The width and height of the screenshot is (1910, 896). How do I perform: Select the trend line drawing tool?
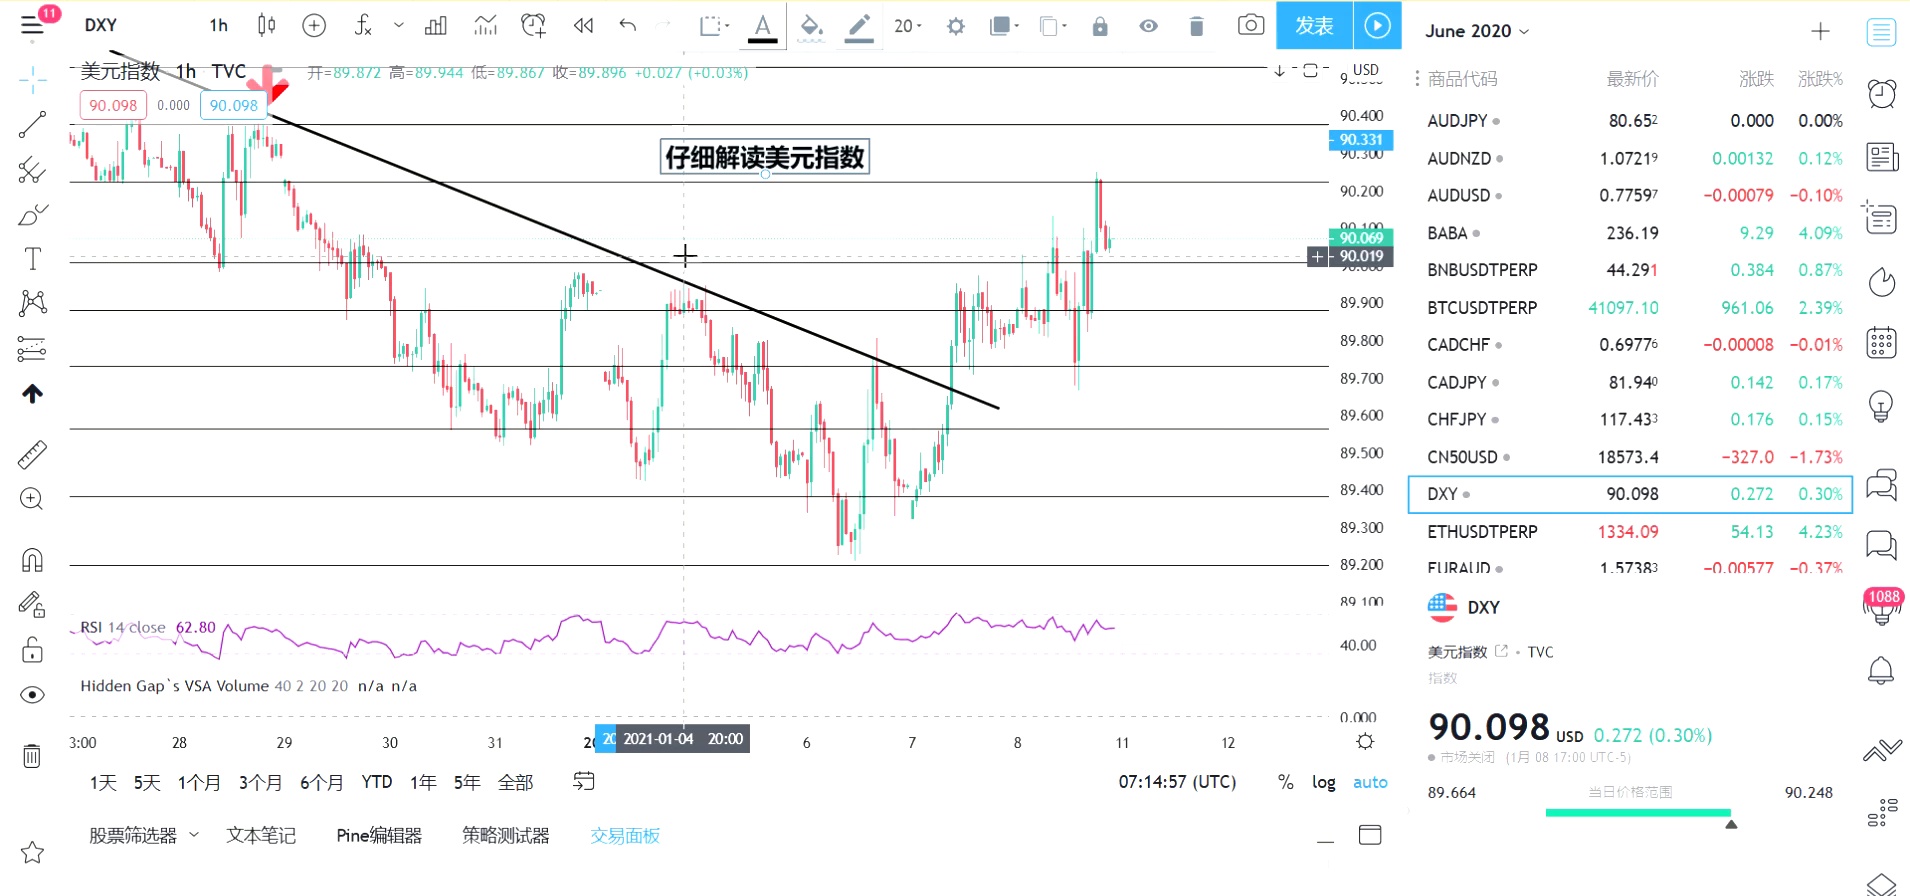(32, 124)
